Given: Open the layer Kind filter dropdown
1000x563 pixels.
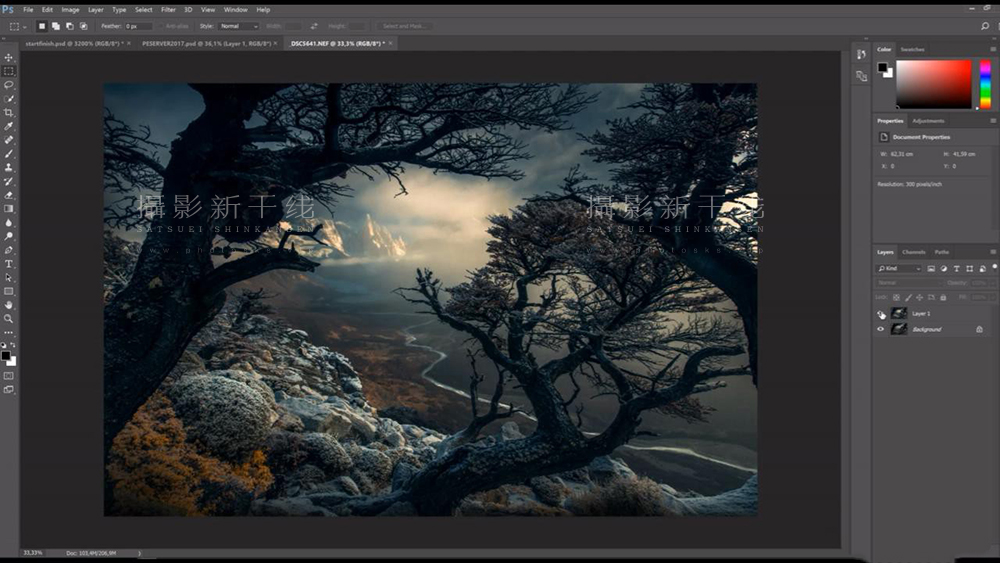Looking at the screenshot, I should coord(899,268).
